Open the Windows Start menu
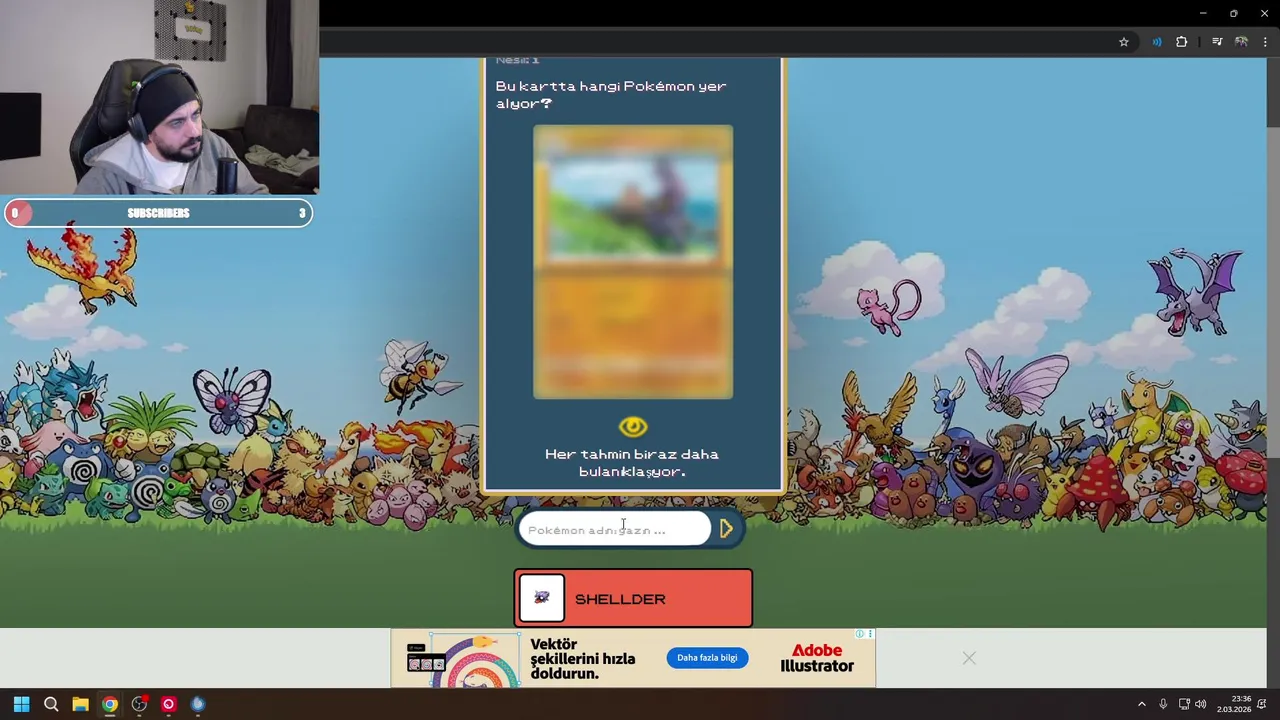Viewport: 1280px width, 720px height. (21, 704)
